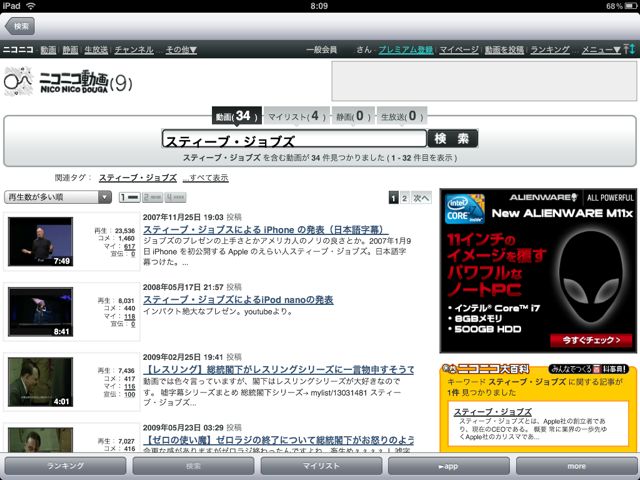Click the 2009年02月25日 19:41 date text

[x=183, y=357]
